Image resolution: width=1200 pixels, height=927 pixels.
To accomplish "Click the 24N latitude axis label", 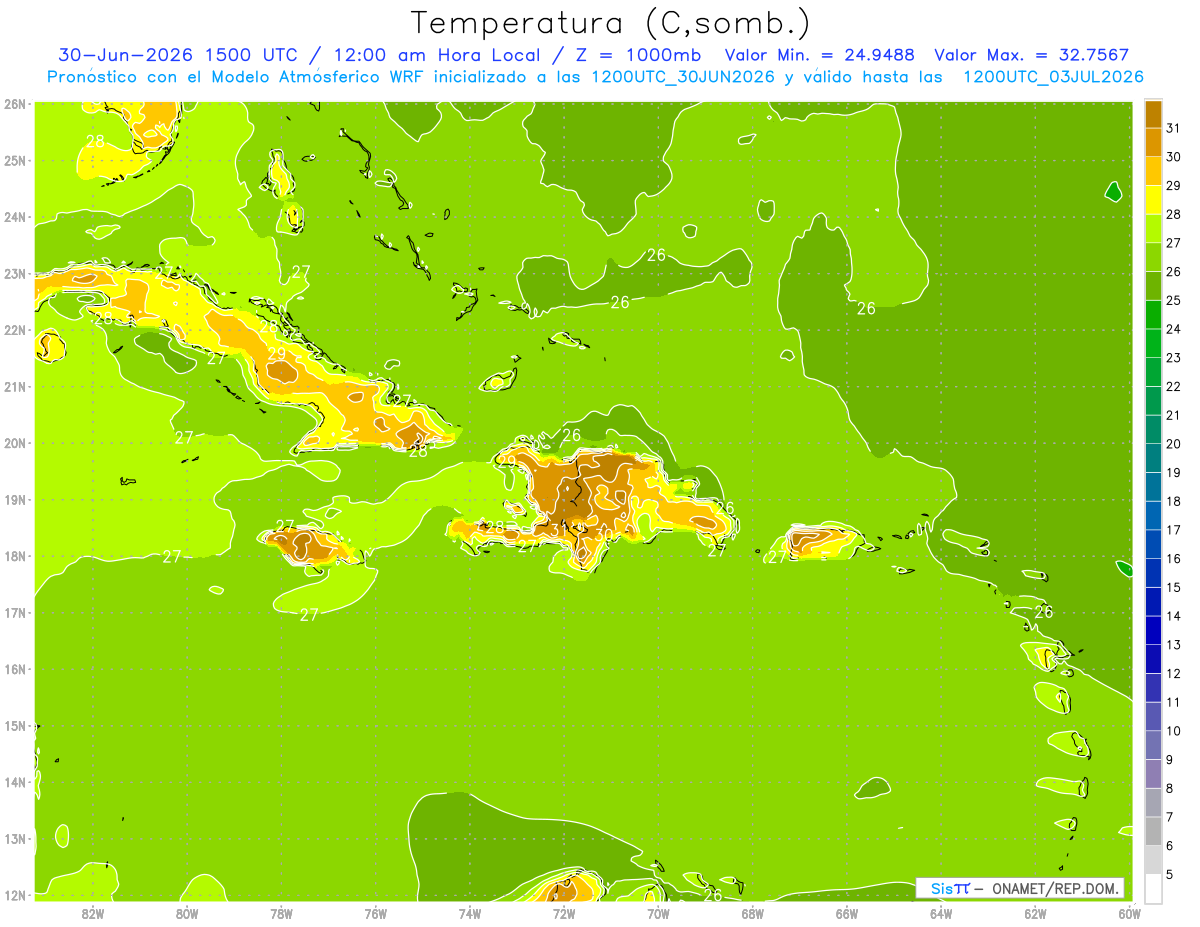I will pos(15,217).
